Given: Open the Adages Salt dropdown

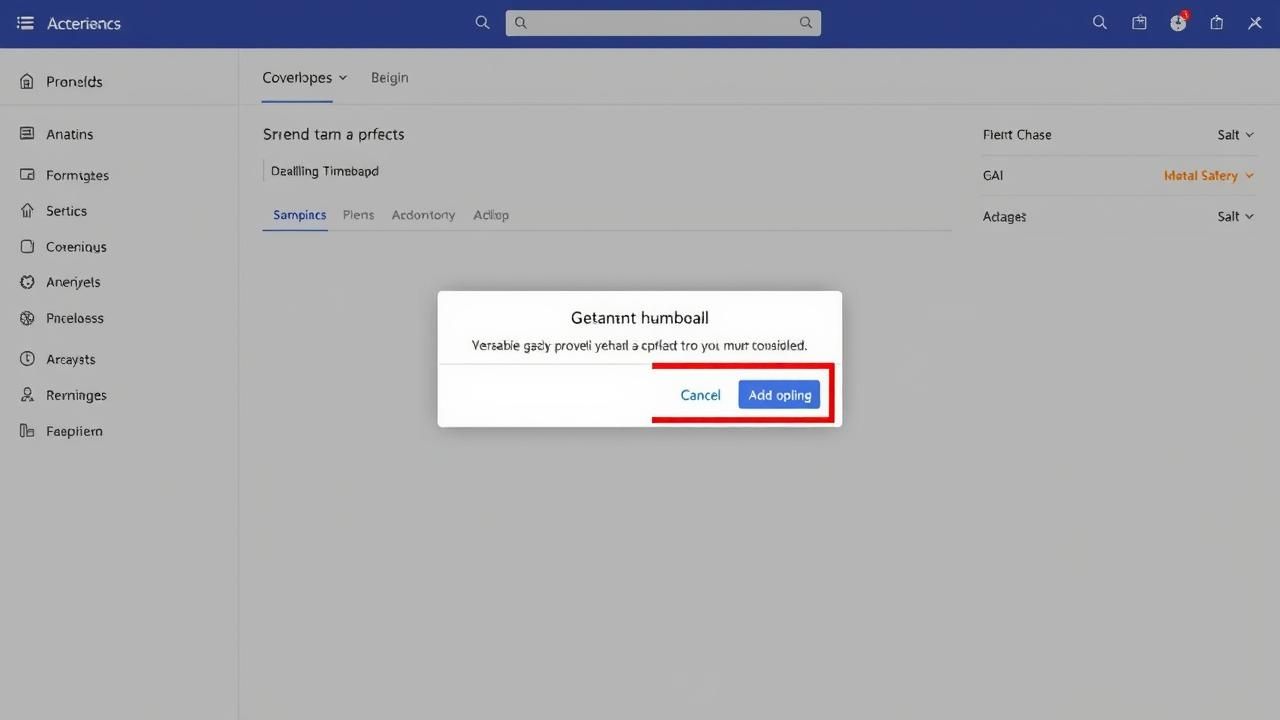Looking at the screenshot, I should pos(1235,216).
